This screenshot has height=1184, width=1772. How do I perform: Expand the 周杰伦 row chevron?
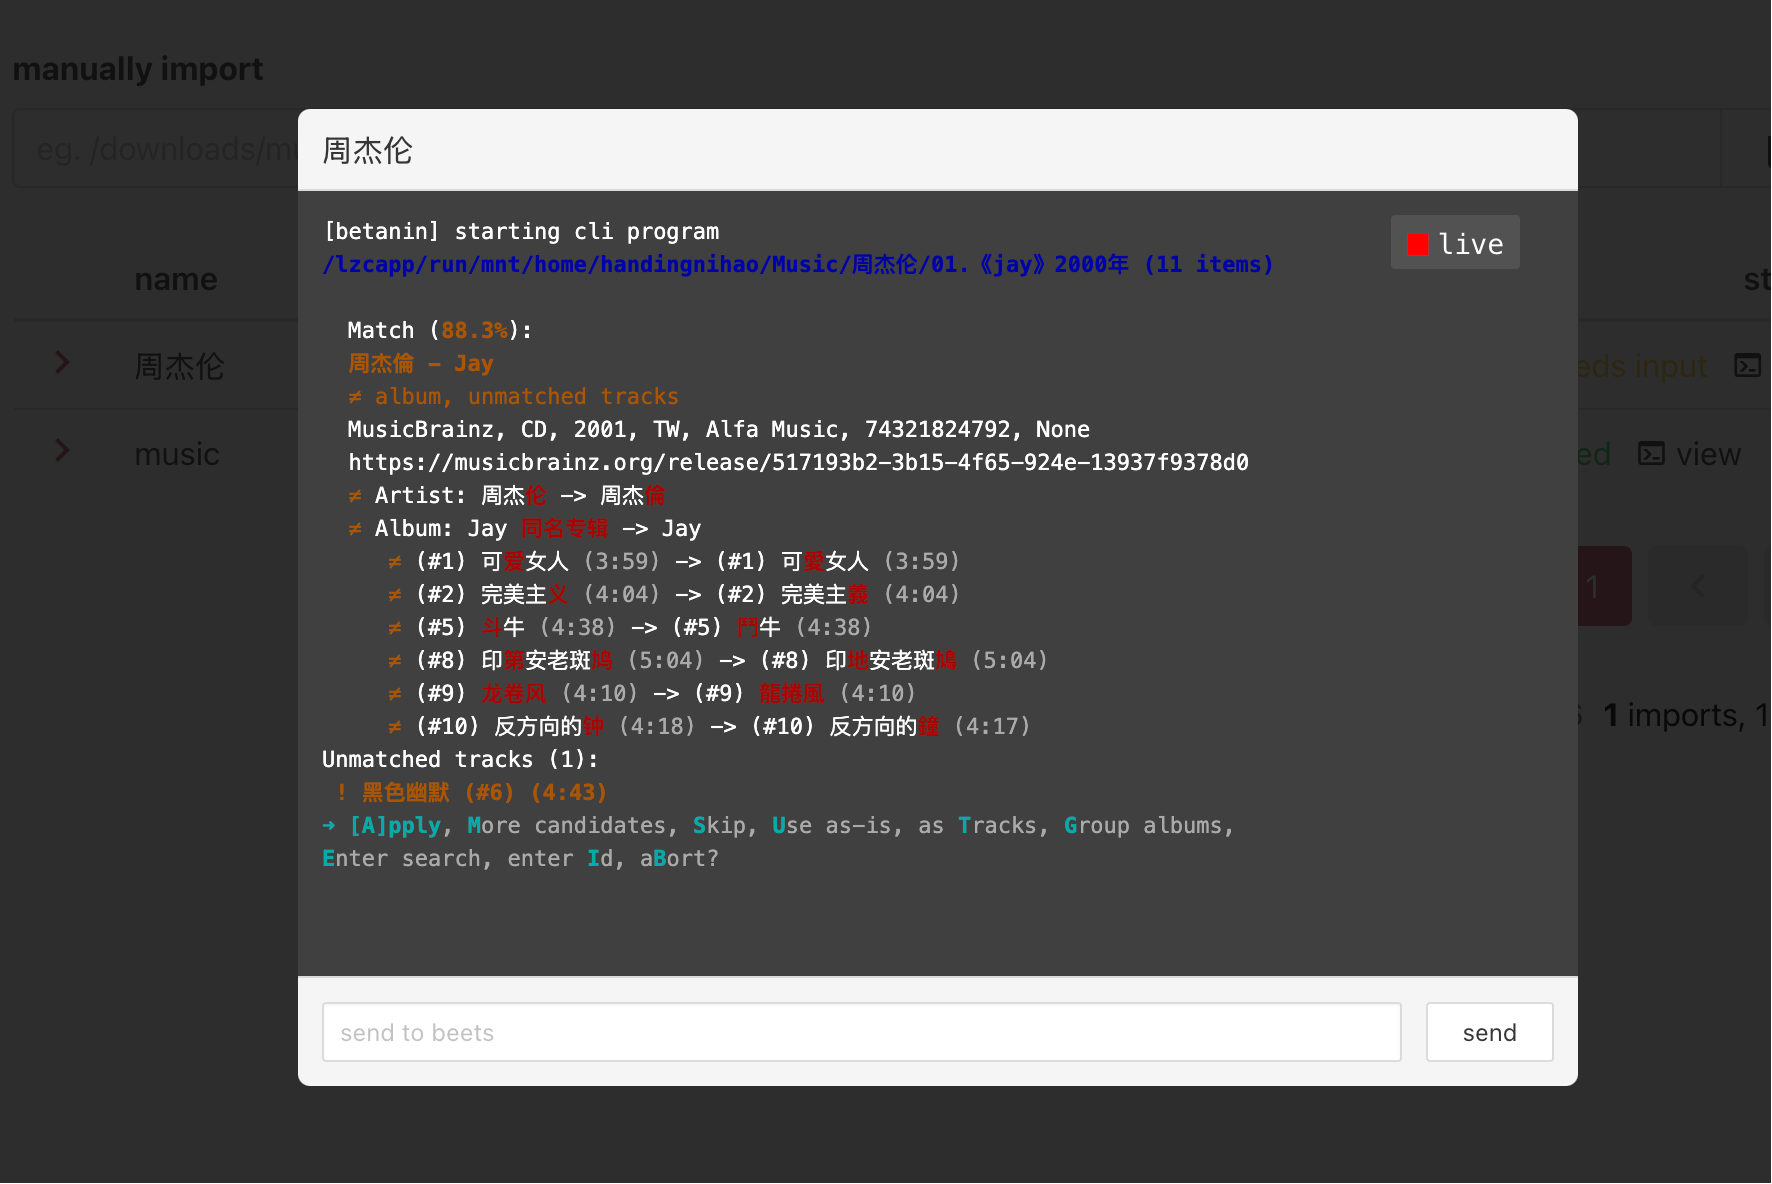tap(62, 362)
